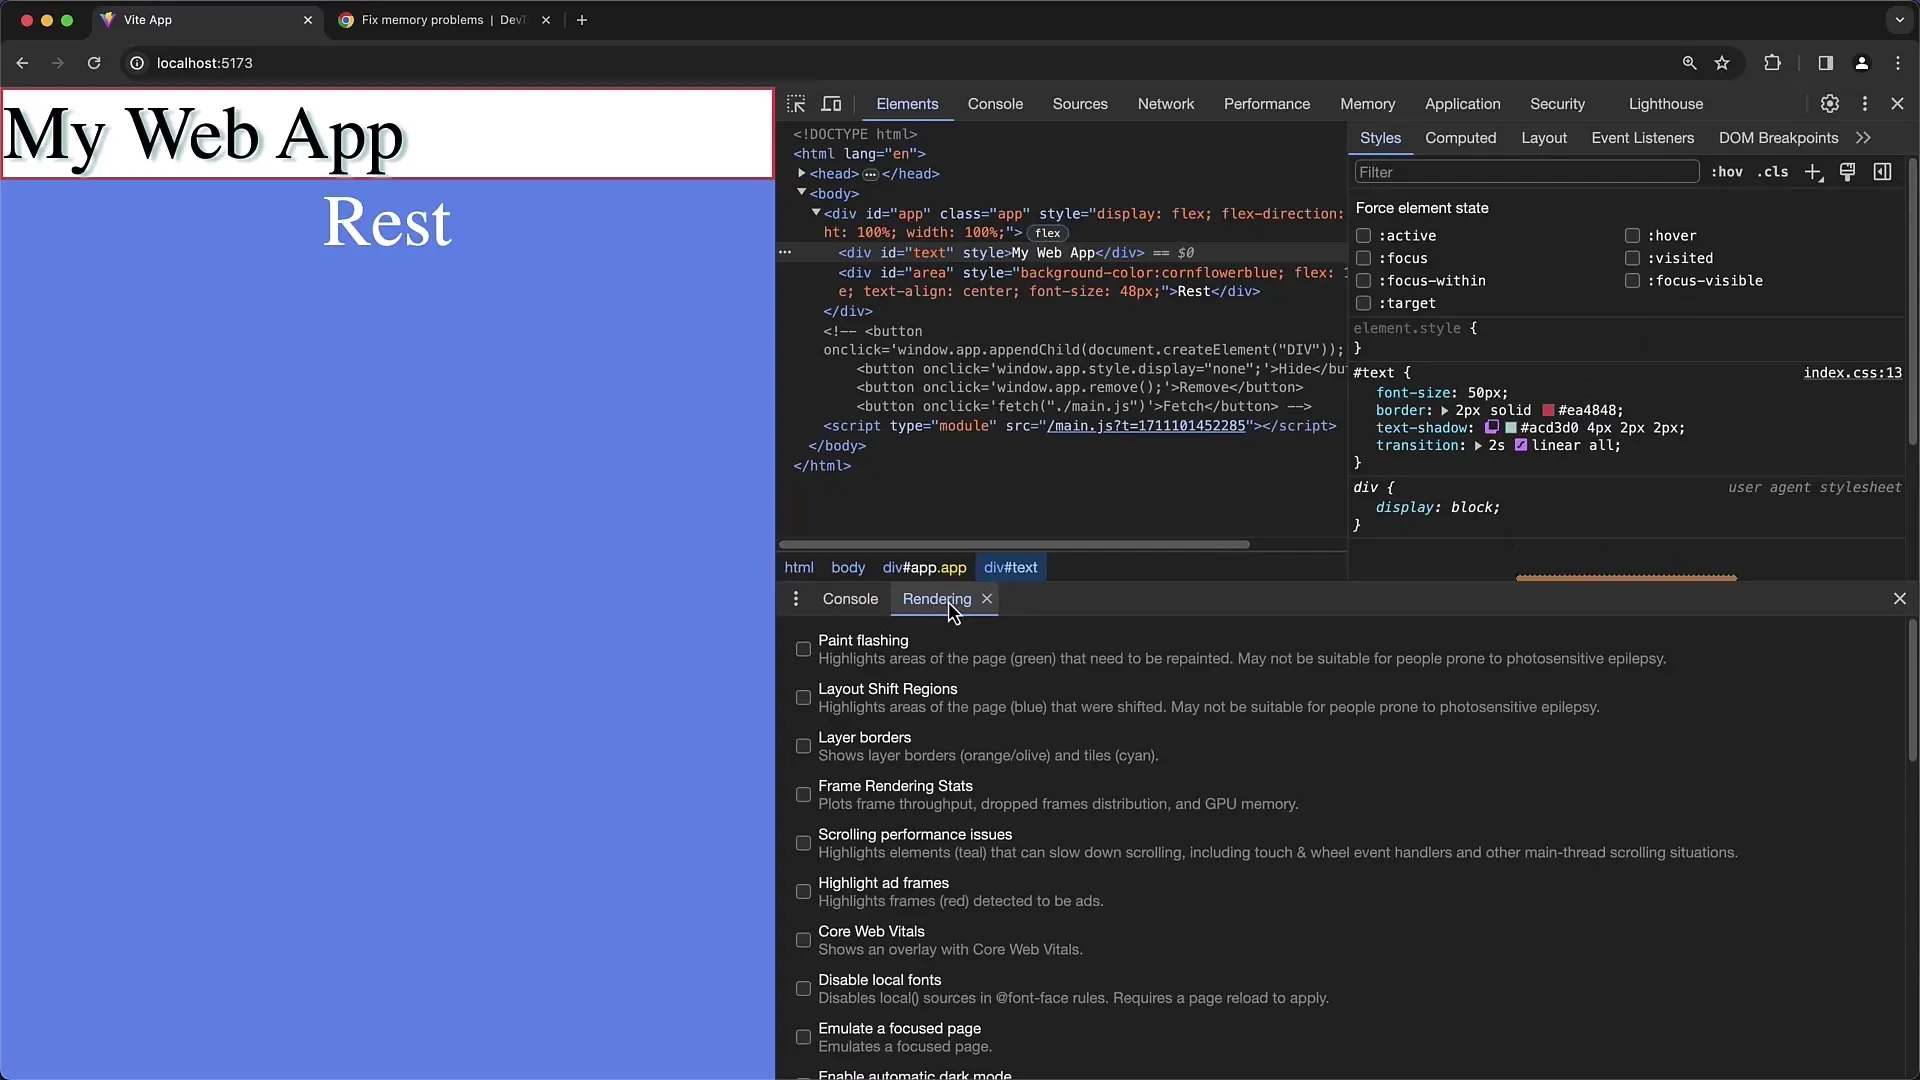Viewport: 1920px width, 1080px height.
Task: Enable Frame Rendering Stats overlay
Action: coord(803,794)
